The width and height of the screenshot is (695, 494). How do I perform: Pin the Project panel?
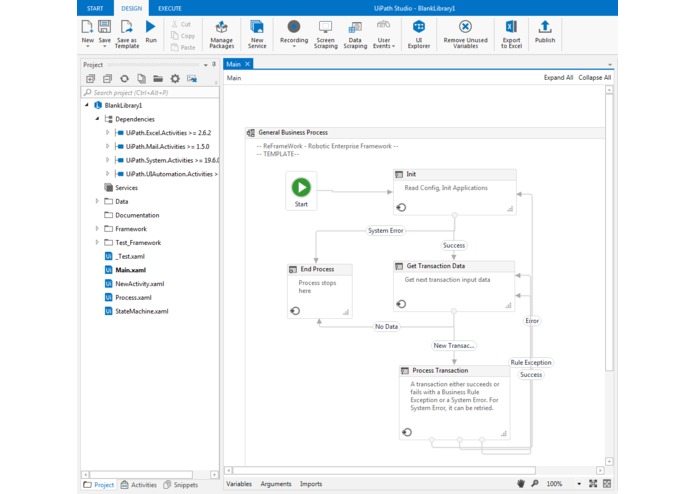pyautogui.click(x=214, y=65)
